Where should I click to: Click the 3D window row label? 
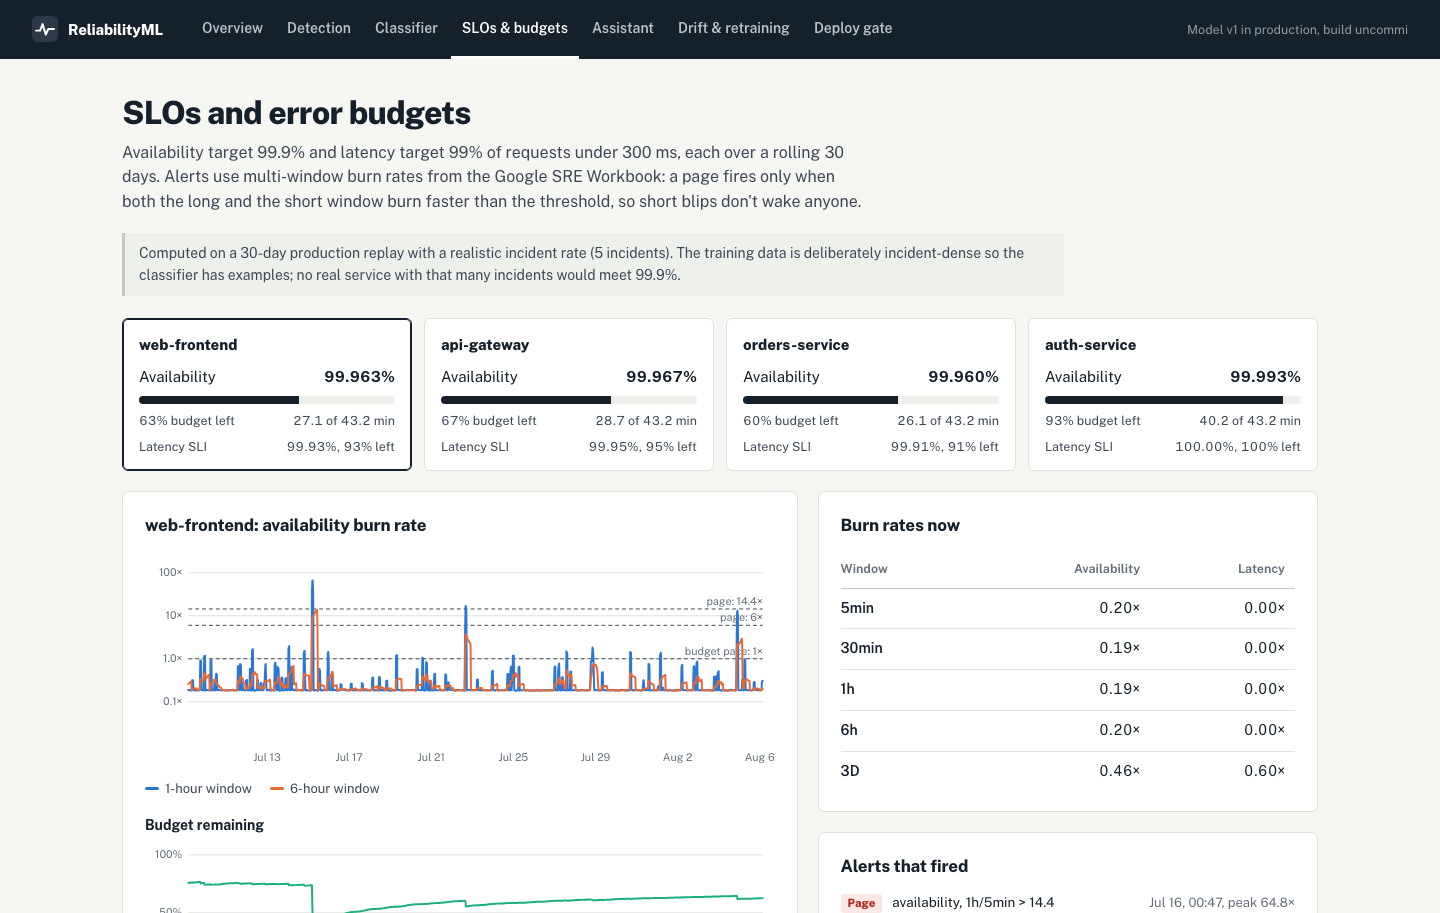point(850,771)
